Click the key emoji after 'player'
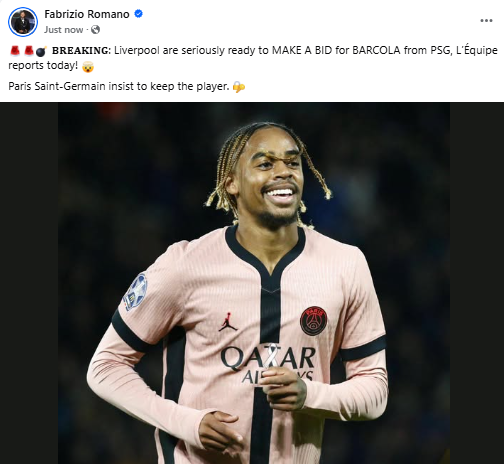This screenshot has width=504, height=464. [239, 87]
